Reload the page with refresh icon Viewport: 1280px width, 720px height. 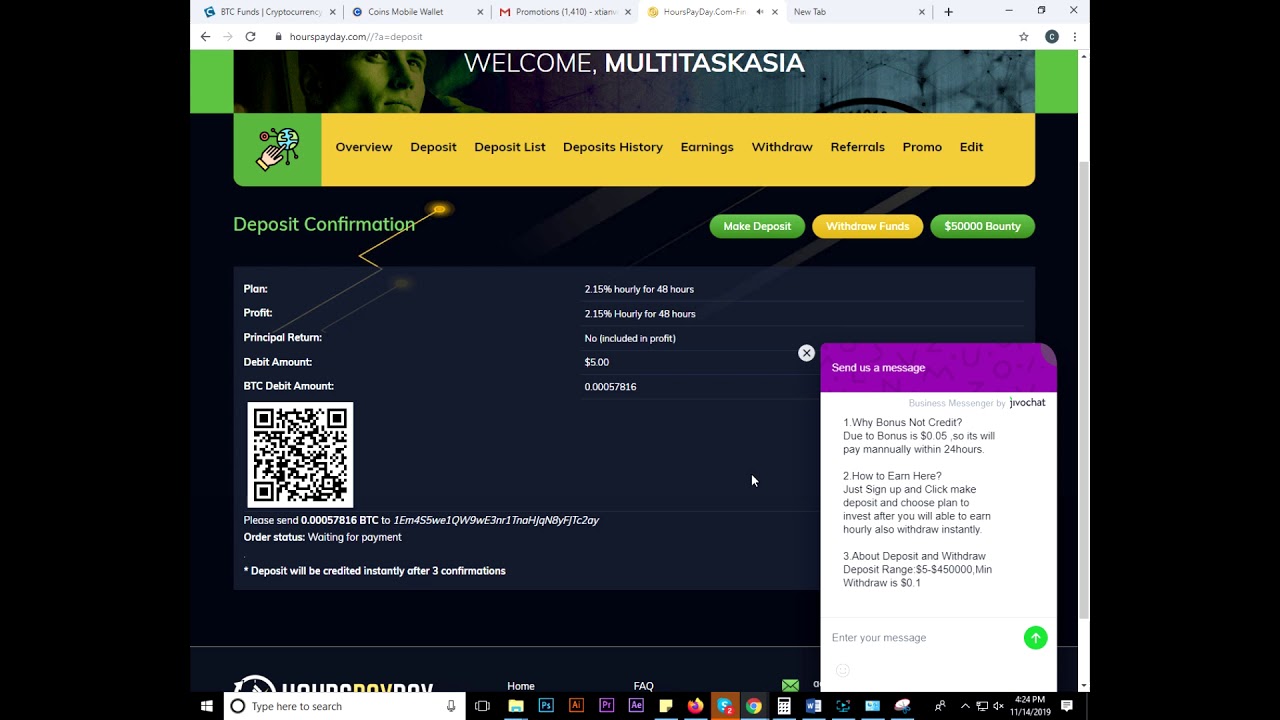pyautogui.click(x=250, y=36)
